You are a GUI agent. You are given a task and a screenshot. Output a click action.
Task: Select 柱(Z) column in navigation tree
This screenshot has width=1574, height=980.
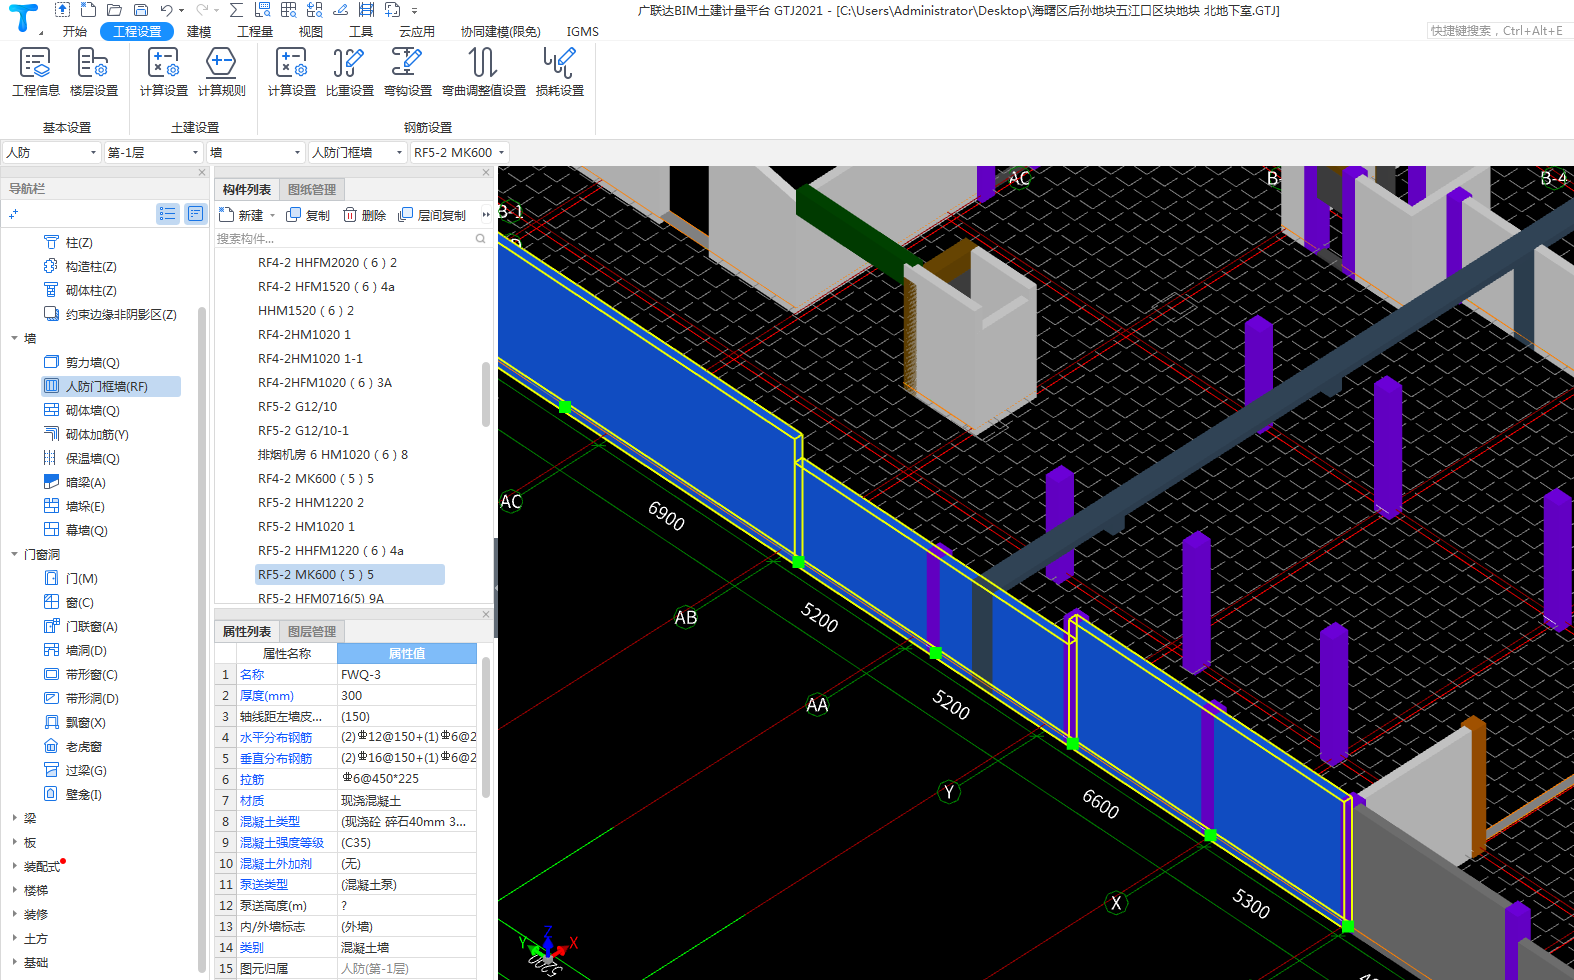tap(79, 242)
